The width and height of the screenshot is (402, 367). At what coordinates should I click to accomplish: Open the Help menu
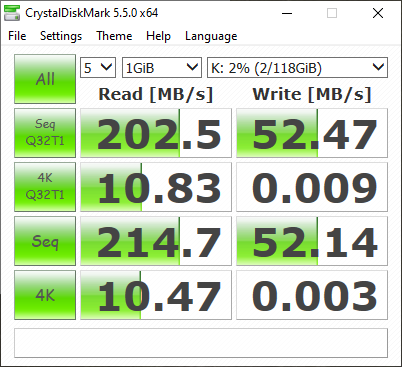(x=158, y=36)
